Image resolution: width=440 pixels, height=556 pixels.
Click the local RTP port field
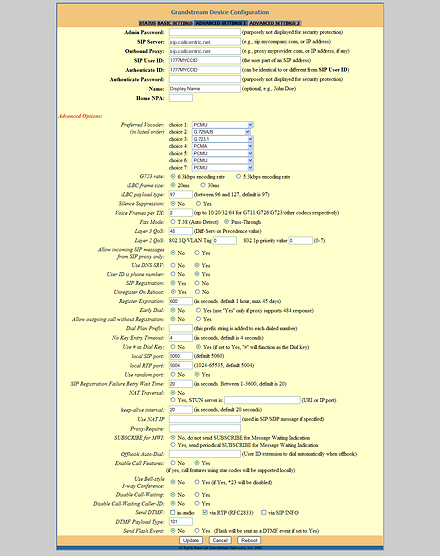pyautogui.click(x=181, y=365)
